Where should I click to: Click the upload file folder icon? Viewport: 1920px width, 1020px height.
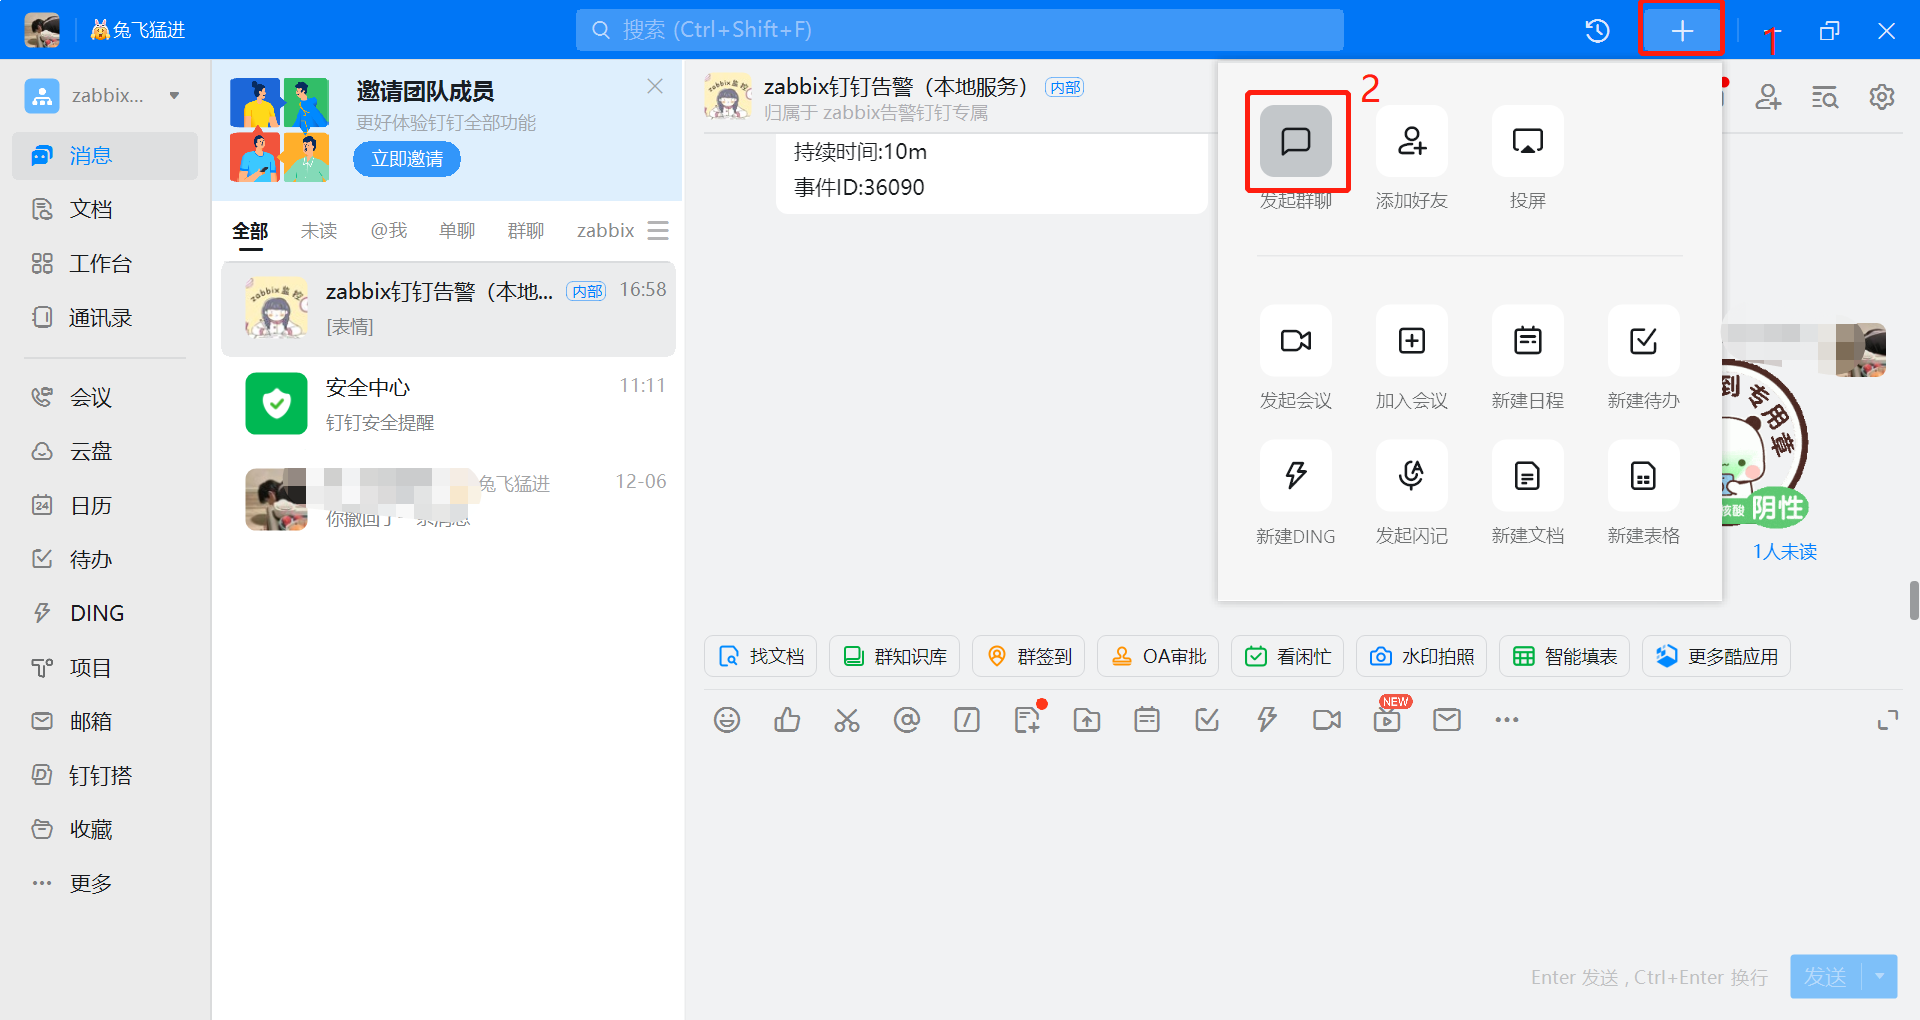1087,720
